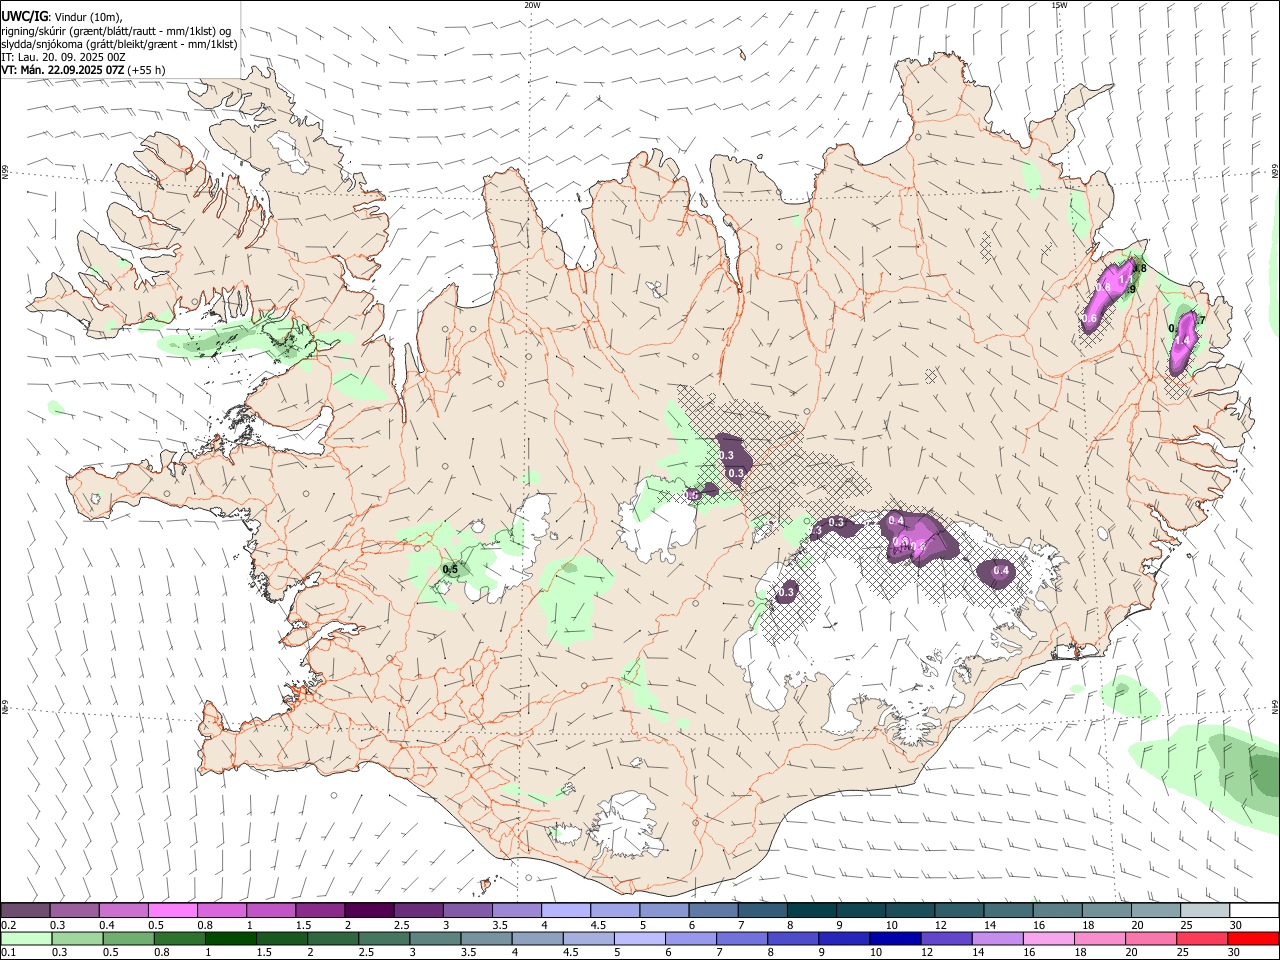This screenshot has height=960, width=1280.
Task: Click the palest green 0.1–0.3 lower legend swatch
Action: coord(26,938)
